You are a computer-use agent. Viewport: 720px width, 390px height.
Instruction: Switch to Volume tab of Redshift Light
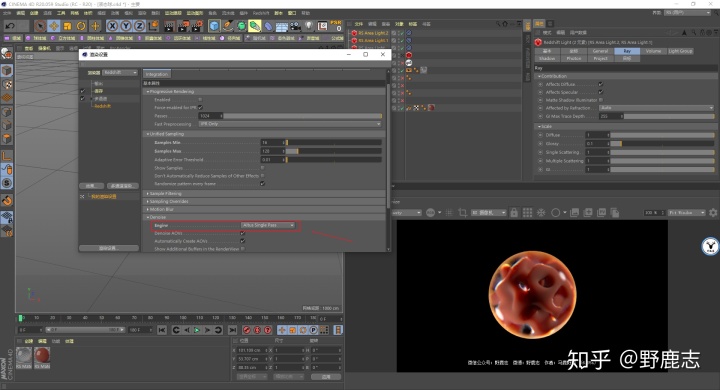pyautogui.click(x=653, y=51)
